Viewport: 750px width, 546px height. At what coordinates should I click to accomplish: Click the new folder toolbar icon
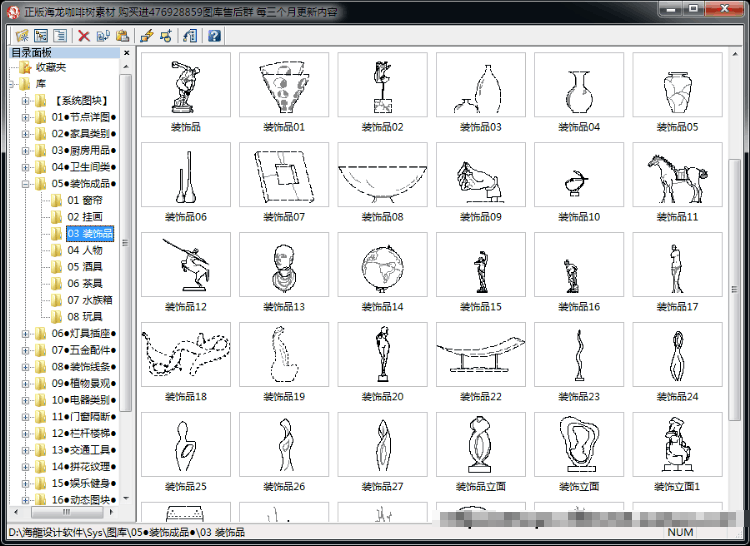[x=22, y=35]
